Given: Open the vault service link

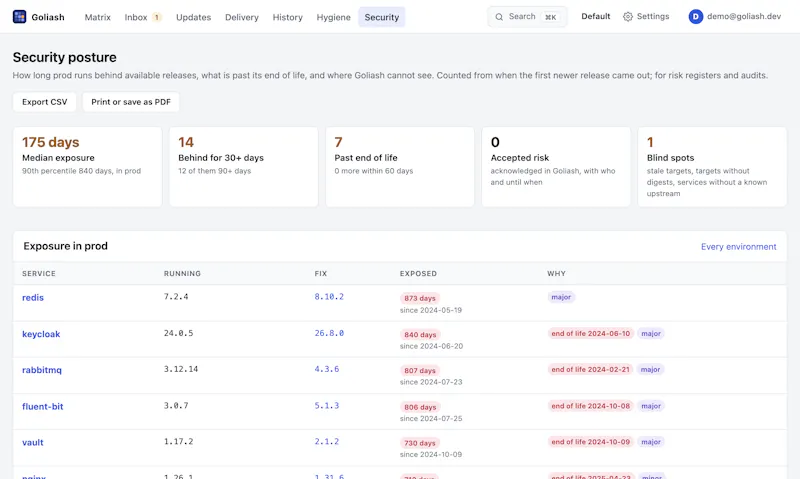Looking at the screenshot, I should coord(33,442).
